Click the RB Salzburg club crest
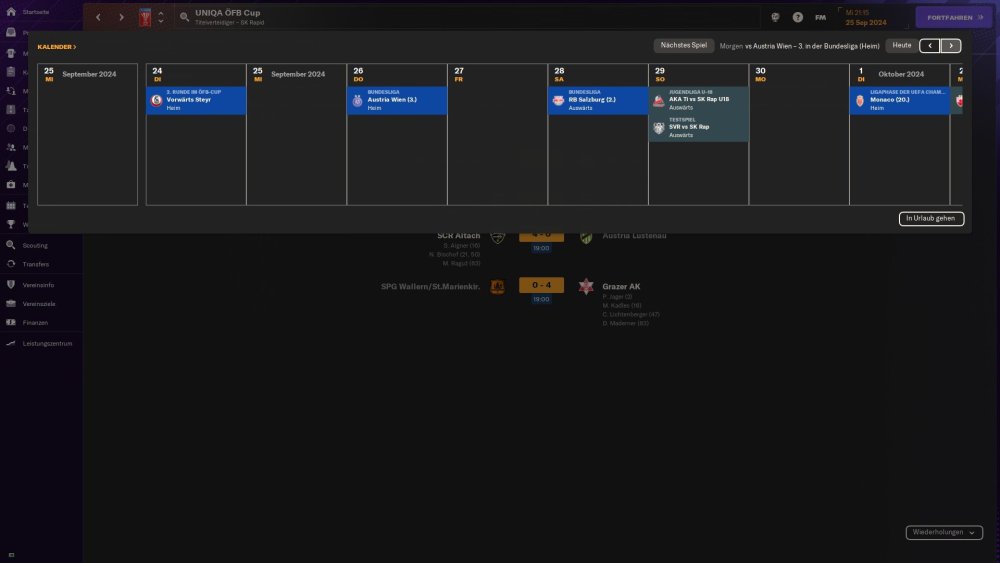 [x=558, y=101]
